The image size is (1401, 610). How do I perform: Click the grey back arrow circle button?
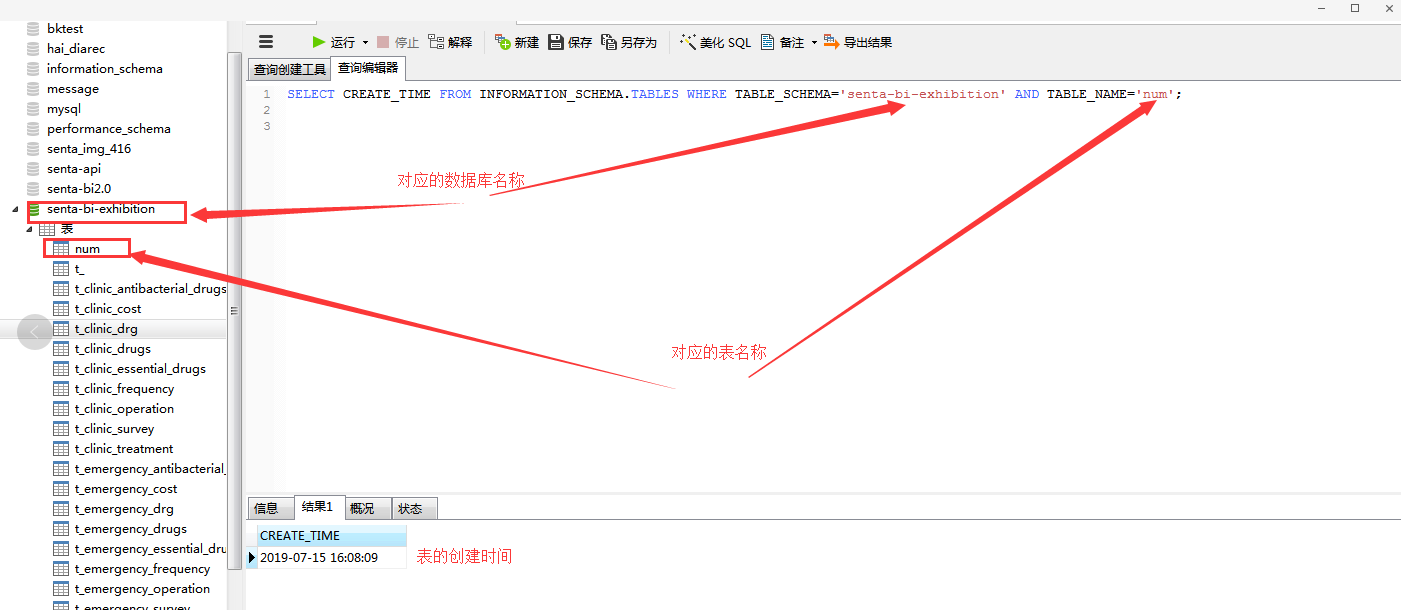[34, 331]
